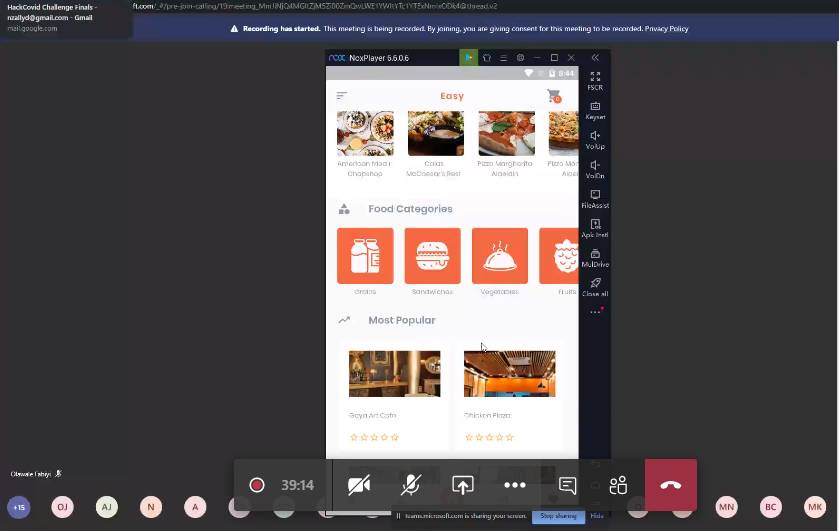Click the browser address bar URL

pyautogui.click(x=316, y=6)
